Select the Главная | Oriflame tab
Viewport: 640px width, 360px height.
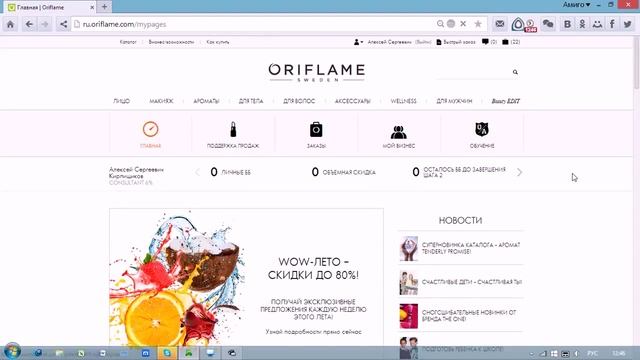pos(51,7)
